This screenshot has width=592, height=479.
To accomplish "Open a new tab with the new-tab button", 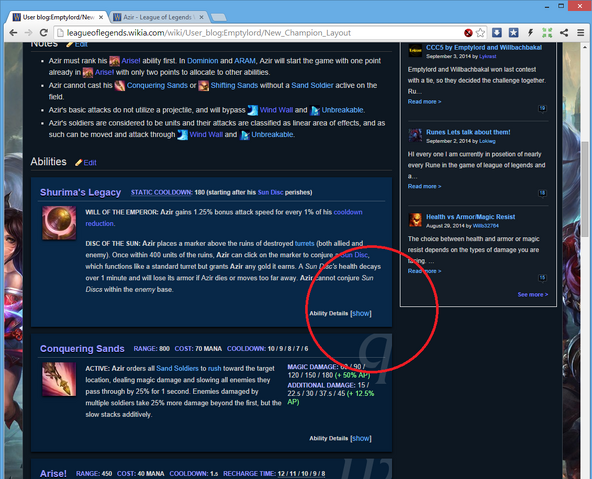I will pyautogui.click(x=219, y=17).
